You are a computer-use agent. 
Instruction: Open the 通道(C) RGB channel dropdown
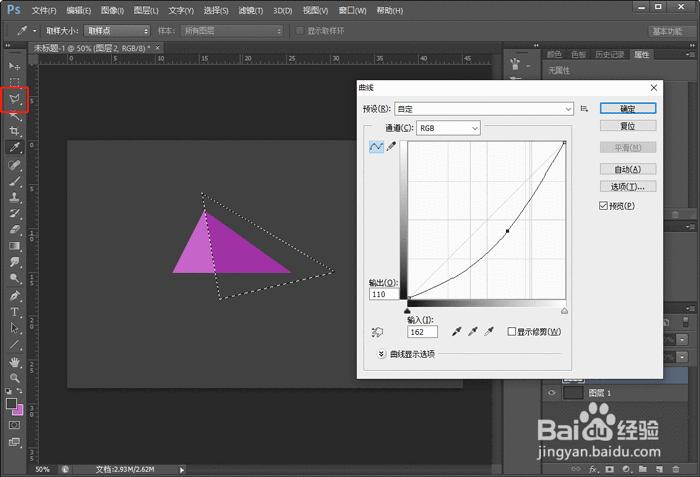(x=448, y=128)
